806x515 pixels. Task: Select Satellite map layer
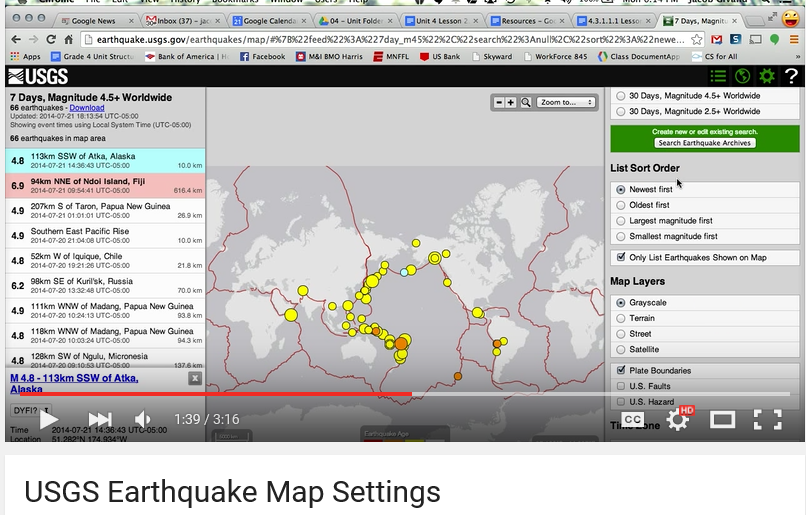(705, 350)
